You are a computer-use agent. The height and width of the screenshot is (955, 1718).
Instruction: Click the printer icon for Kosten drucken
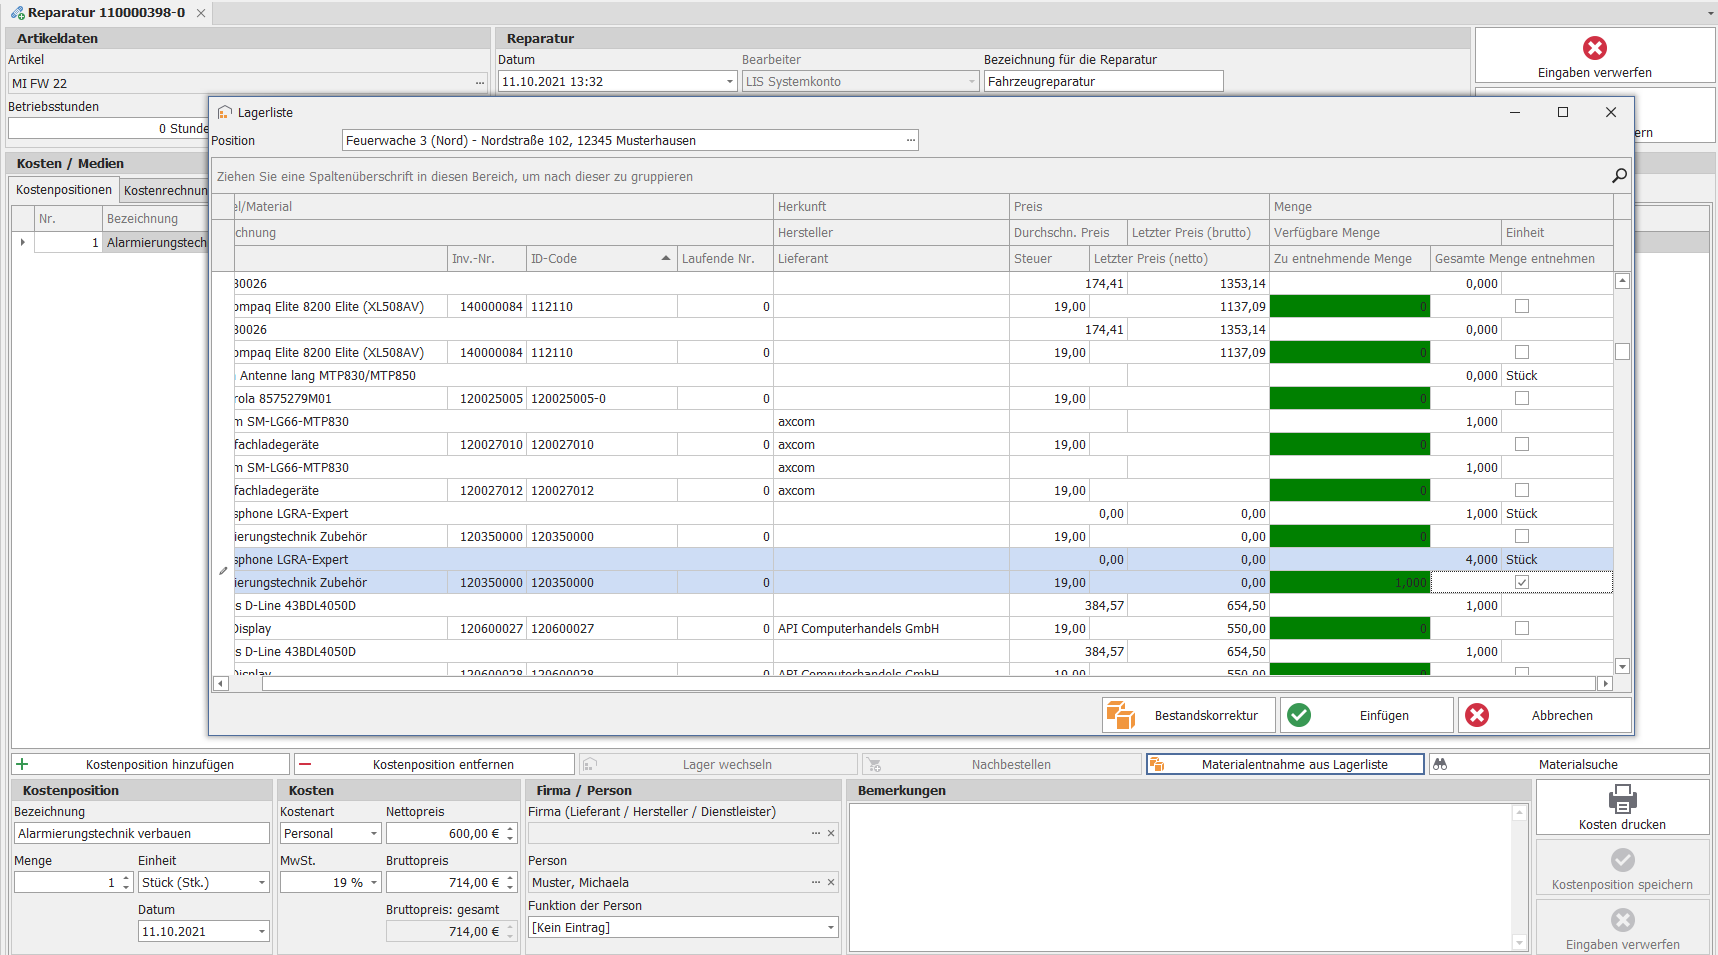pyautogui.click(x=1622, y=800)
